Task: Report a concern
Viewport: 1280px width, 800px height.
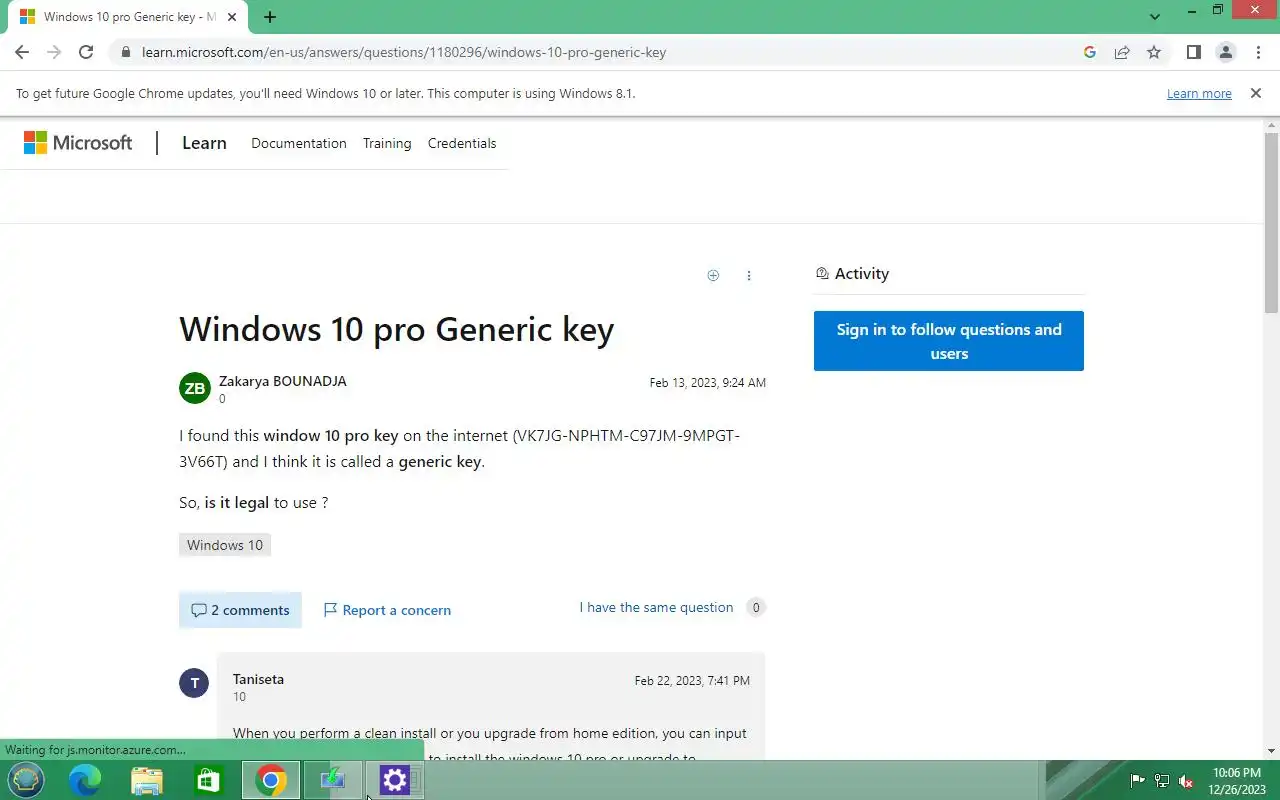Action: click(387, 610)
